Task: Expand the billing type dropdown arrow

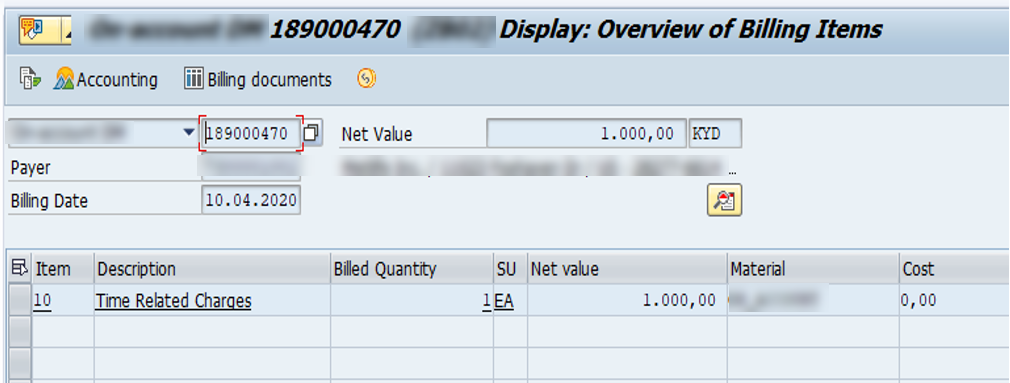Action: coord(189,133)
